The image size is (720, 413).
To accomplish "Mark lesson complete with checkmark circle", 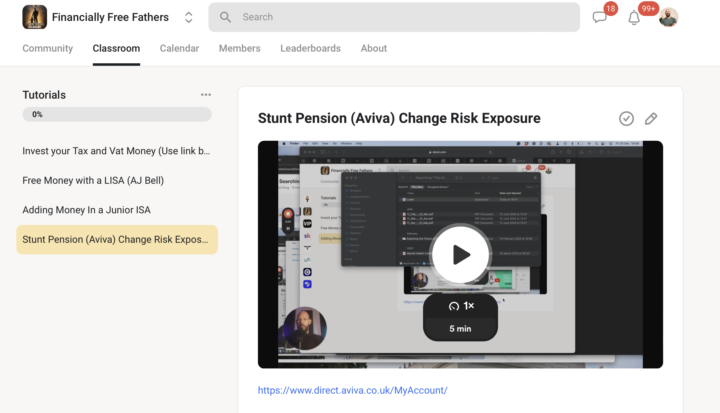I will [x=626, y=119].
